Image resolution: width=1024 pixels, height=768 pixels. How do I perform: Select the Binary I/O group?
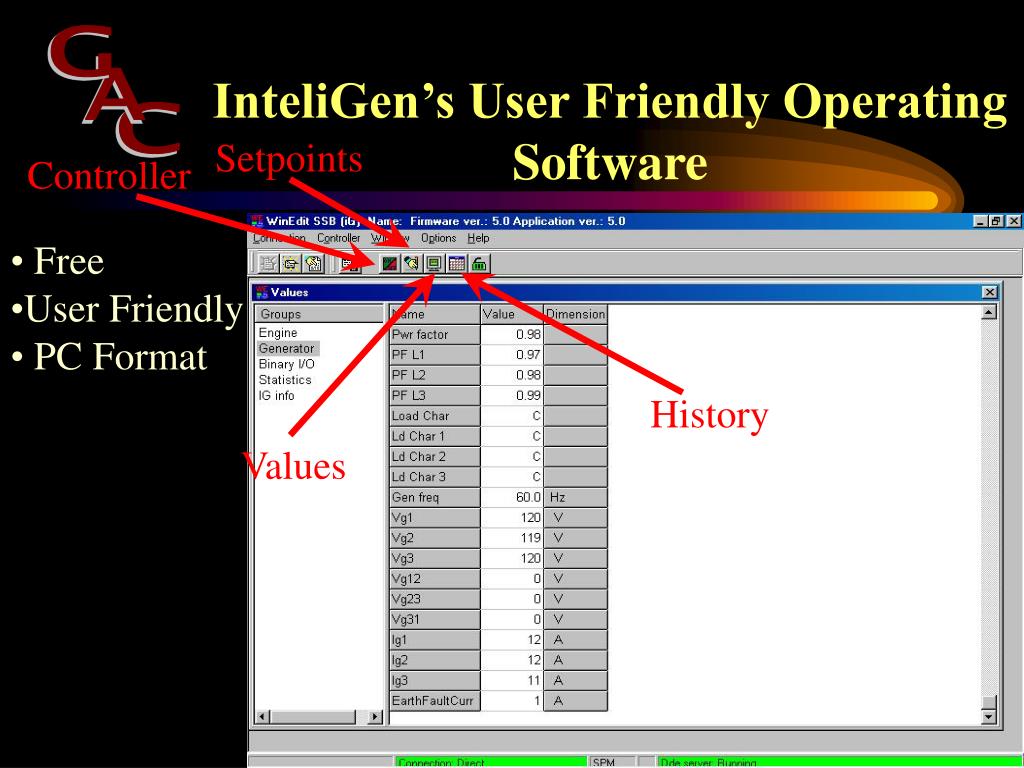pos(286,364)
